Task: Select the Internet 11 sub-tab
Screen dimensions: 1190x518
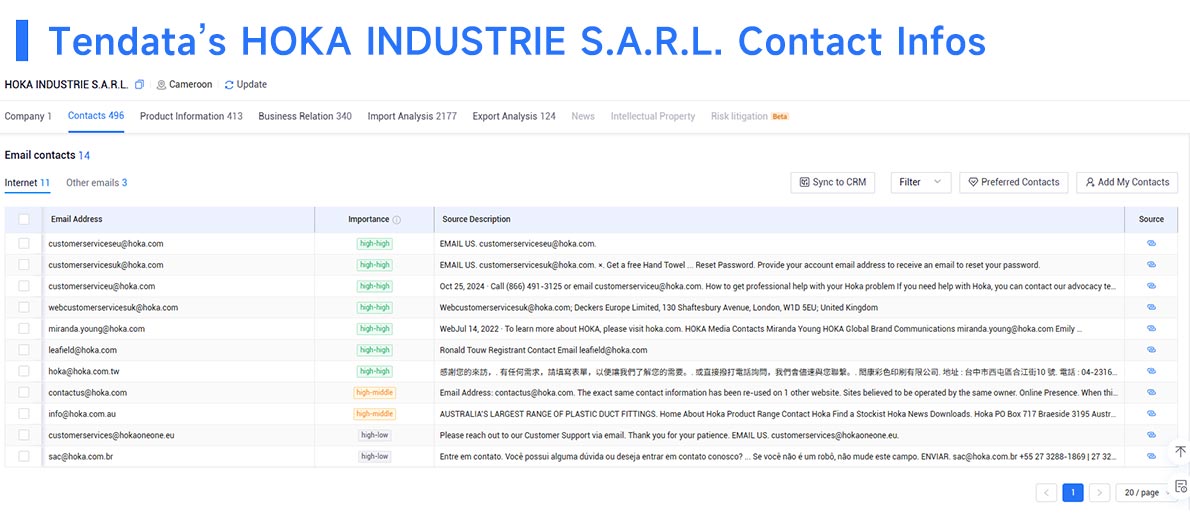Action: tap(27, 183)
